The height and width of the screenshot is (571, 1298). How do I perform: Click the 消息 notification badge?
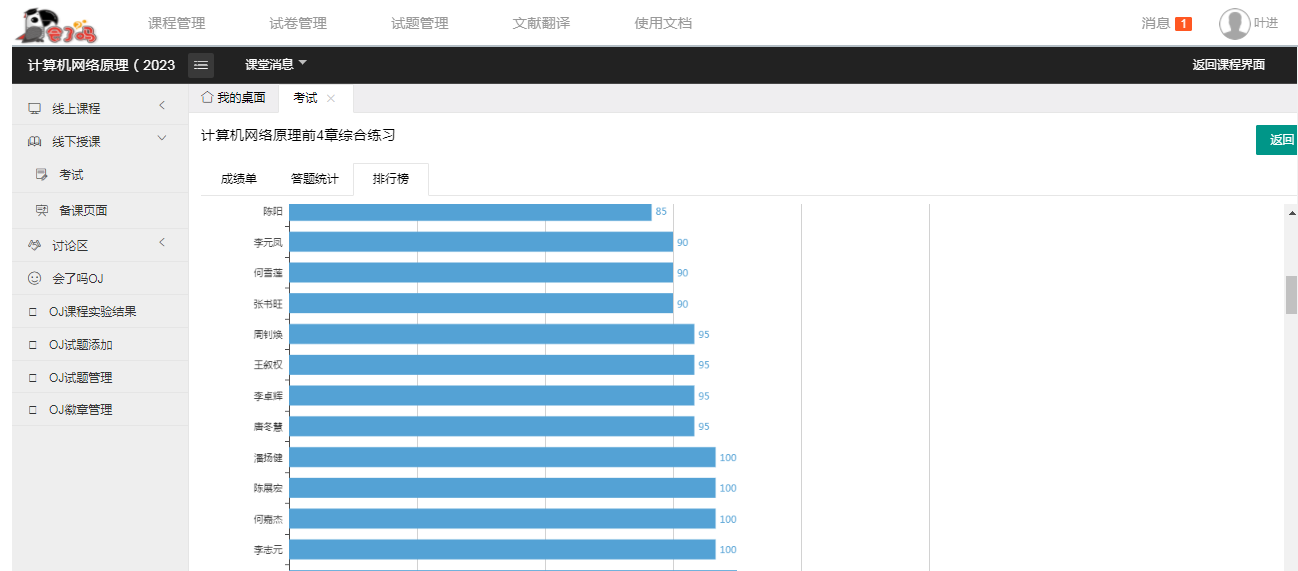click(x=1183, y=24)
